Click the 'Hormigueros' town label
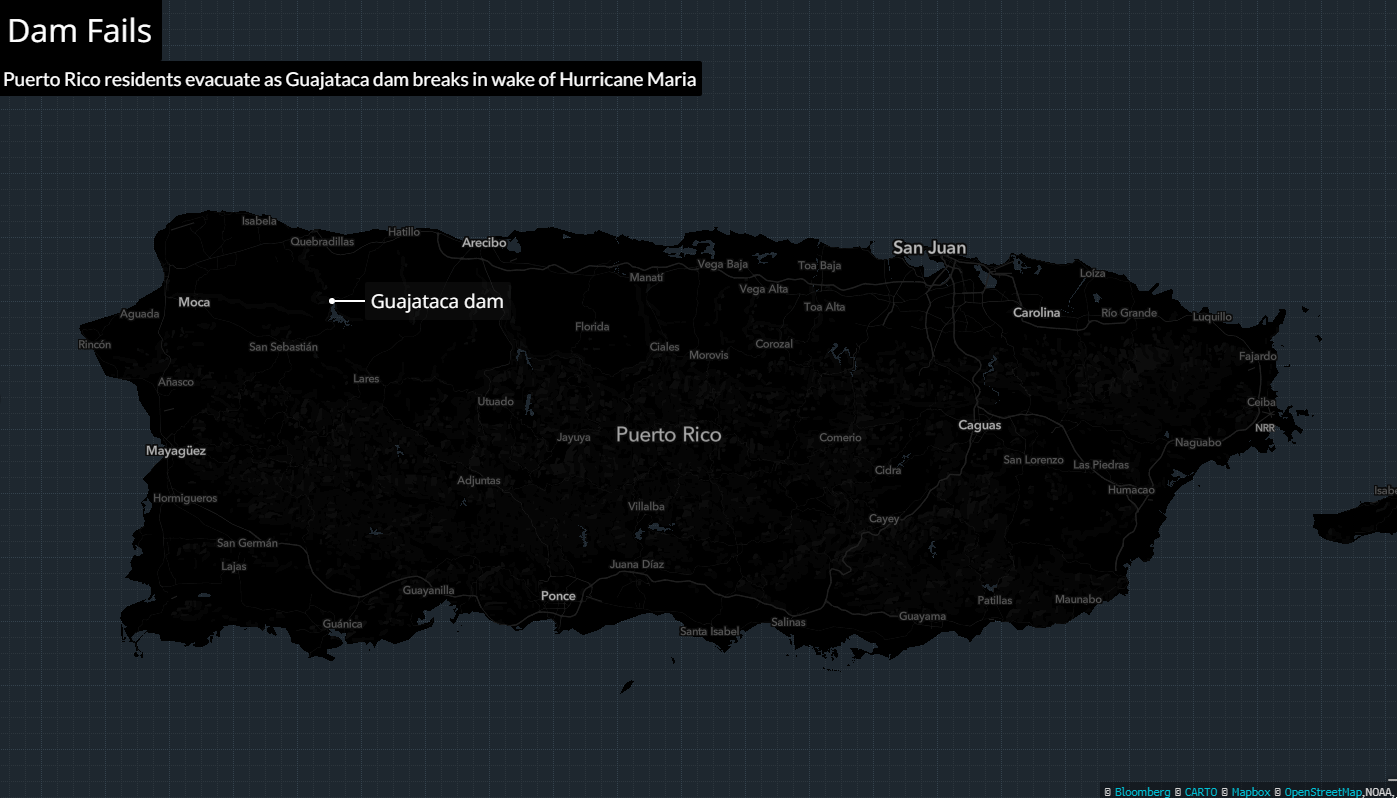 click(185, 498)
